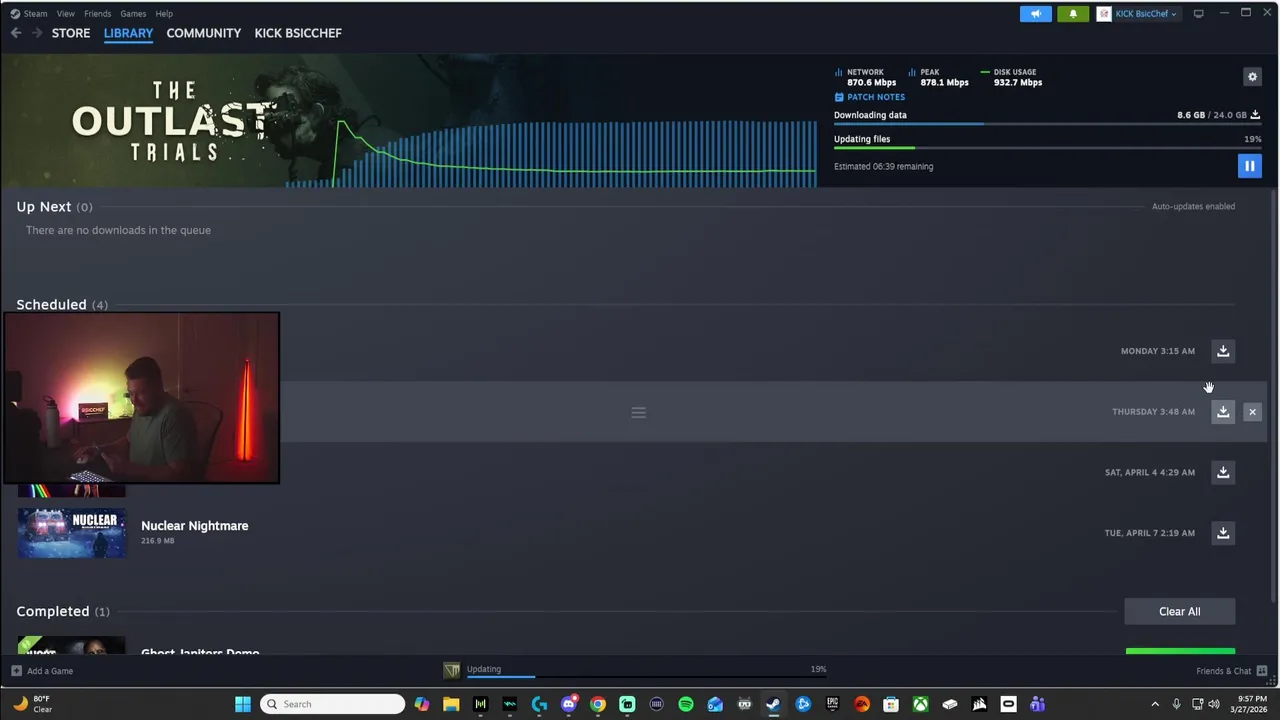The height and width of the screenshot is (720, 1280).
Task: Click the Completed section header
Action: coord(63,611)
